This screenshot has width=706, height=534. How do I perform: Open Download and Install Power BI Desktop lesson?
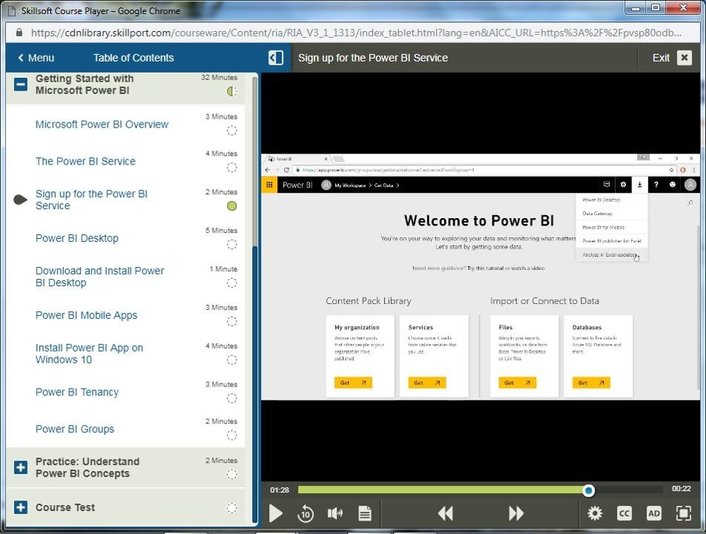pyautogui.click(x=100, y=277)
